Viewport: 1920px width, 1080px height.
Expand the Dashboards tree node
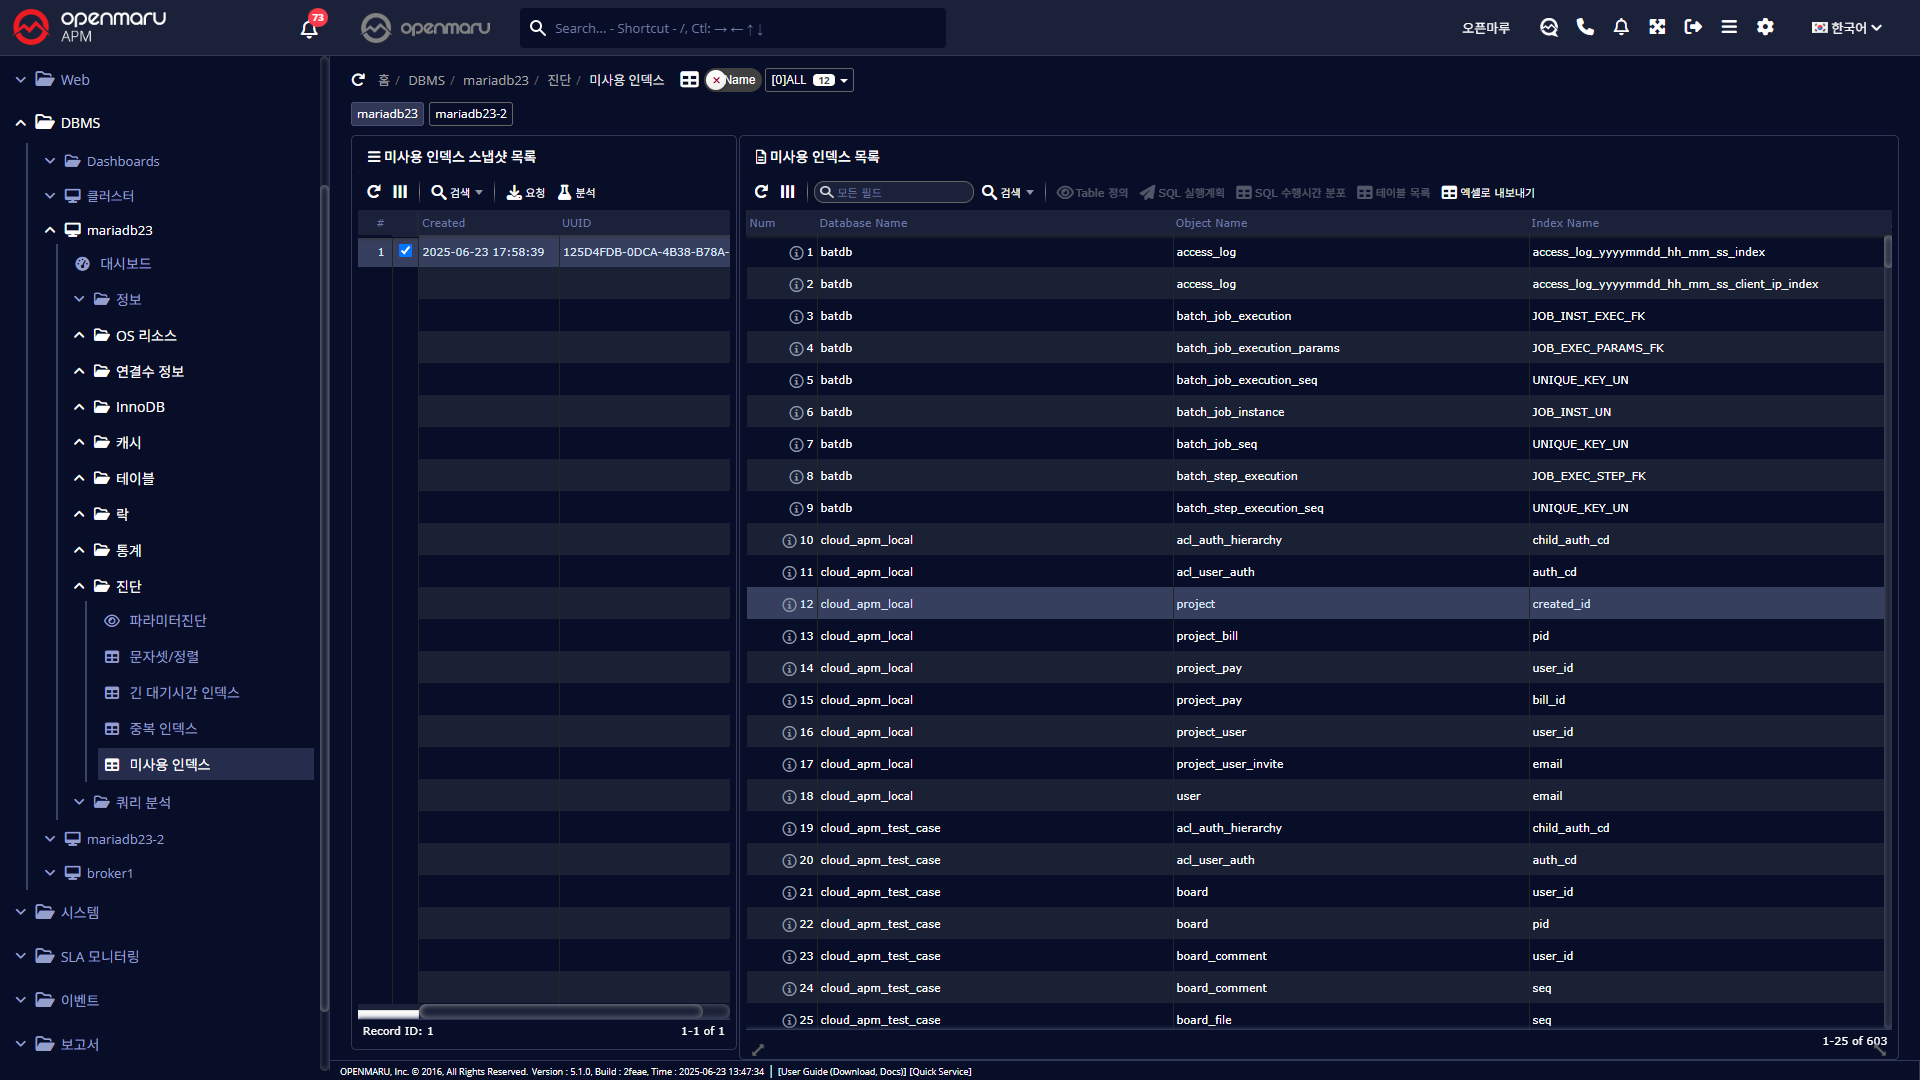coord(50,161)
